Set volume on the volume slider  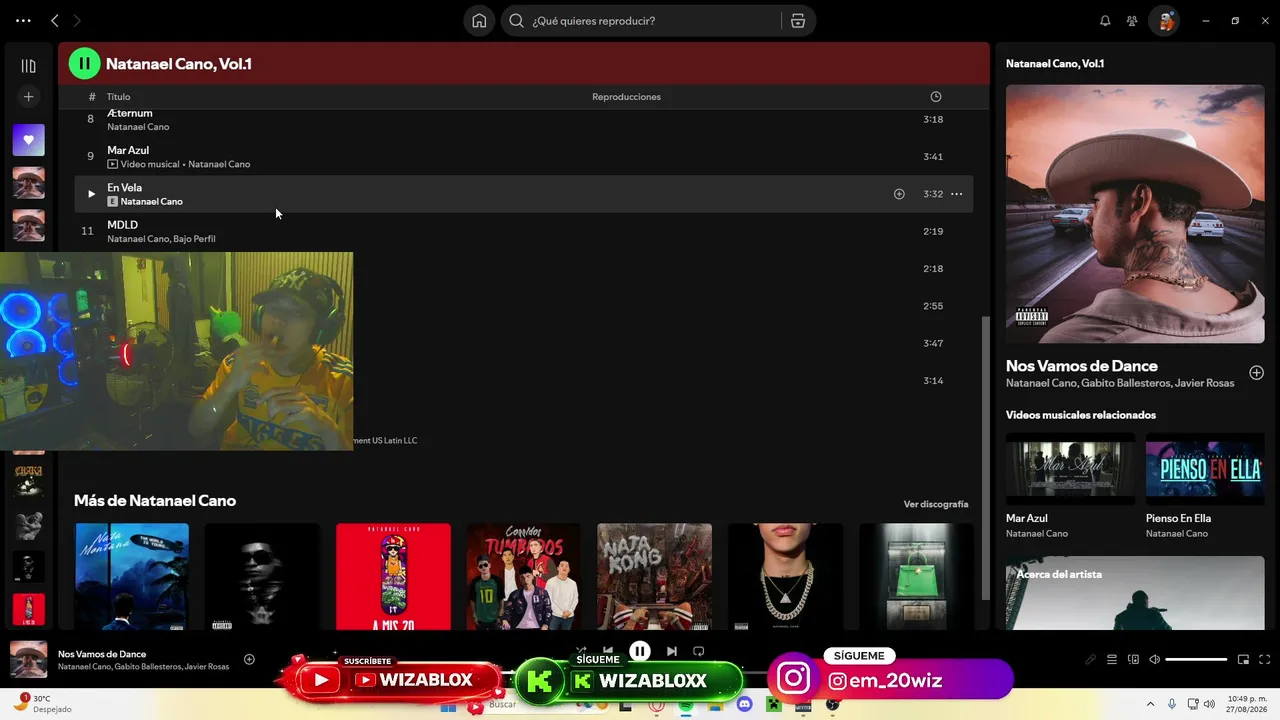(1196, 659)
